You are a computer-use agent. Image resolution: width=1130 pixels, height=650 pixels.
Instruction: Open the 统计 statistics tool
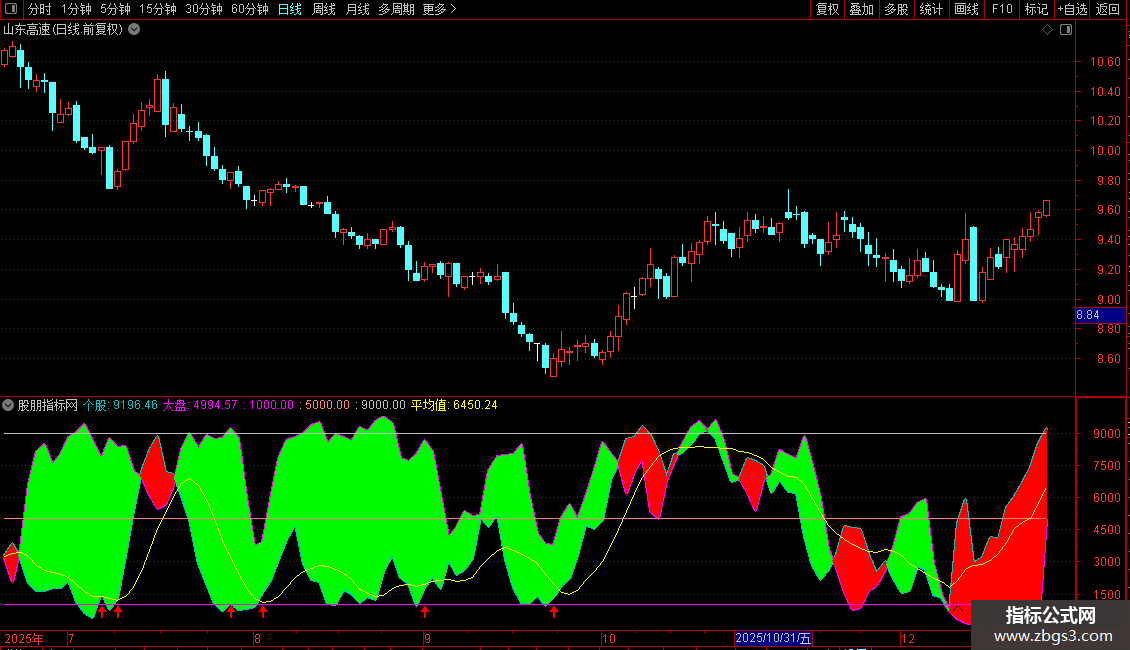[x=931, y=9]
